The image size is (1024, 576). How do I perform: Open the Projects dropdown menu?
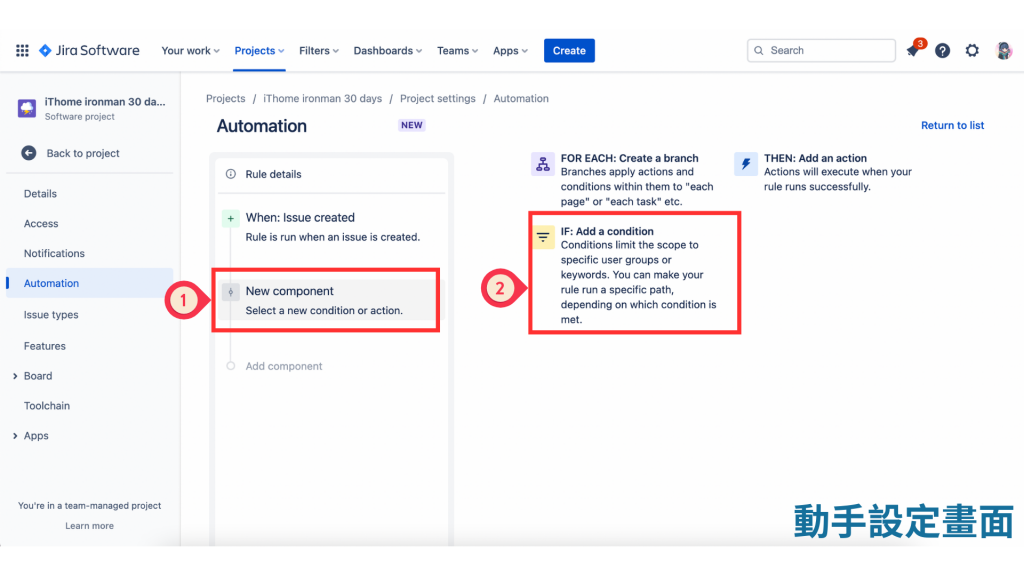(259, 50)
